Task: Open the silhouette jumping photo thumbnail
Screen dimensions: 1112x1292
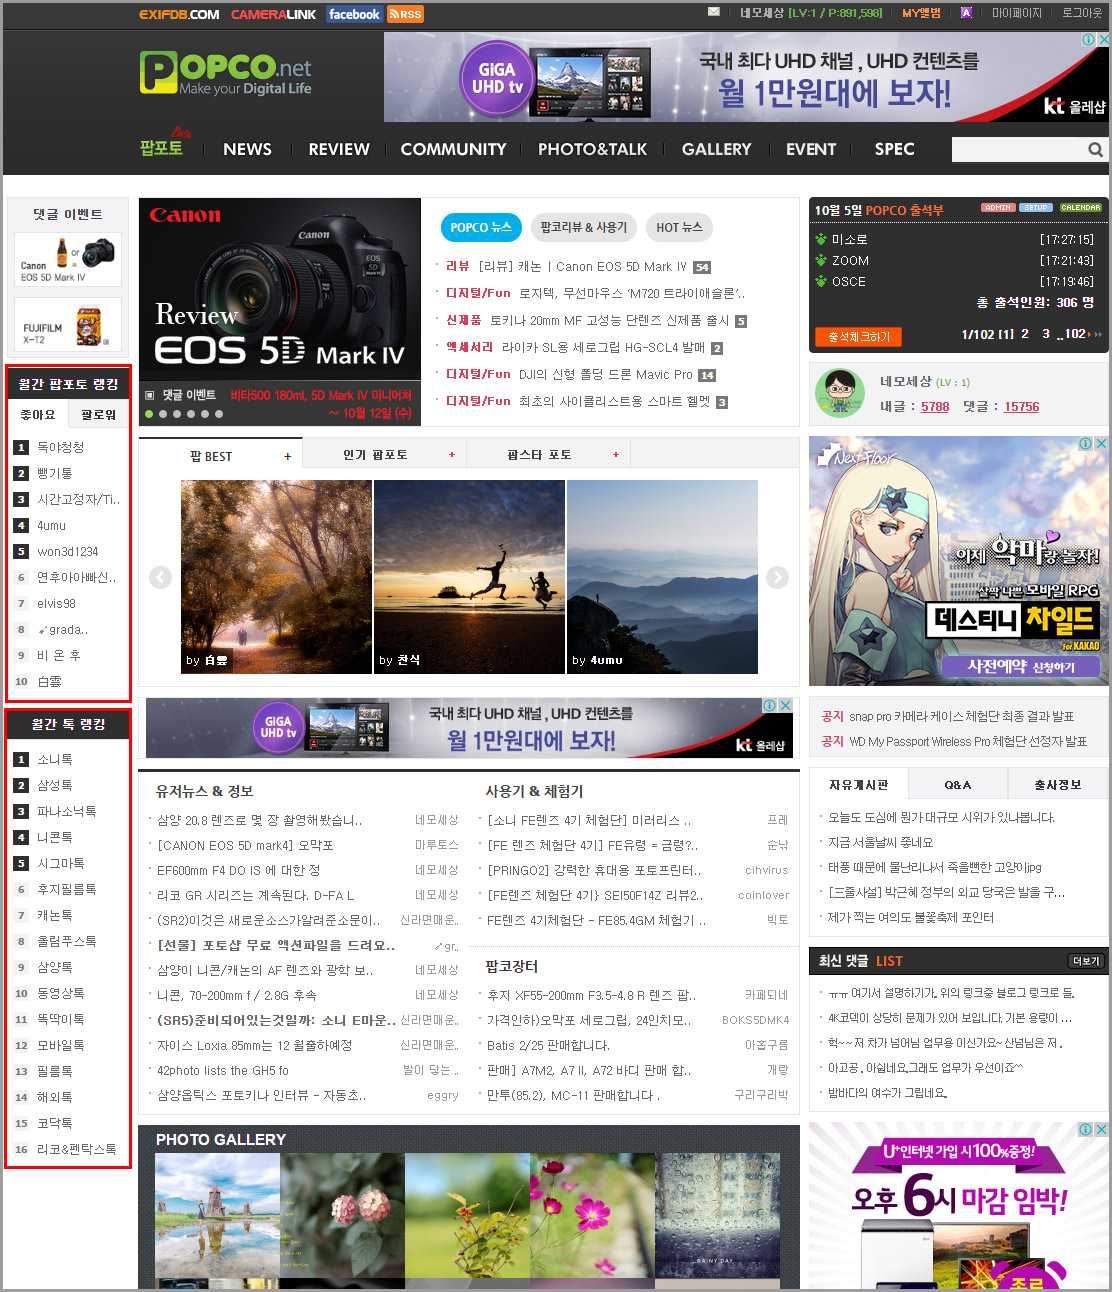Action: point(469,577)
